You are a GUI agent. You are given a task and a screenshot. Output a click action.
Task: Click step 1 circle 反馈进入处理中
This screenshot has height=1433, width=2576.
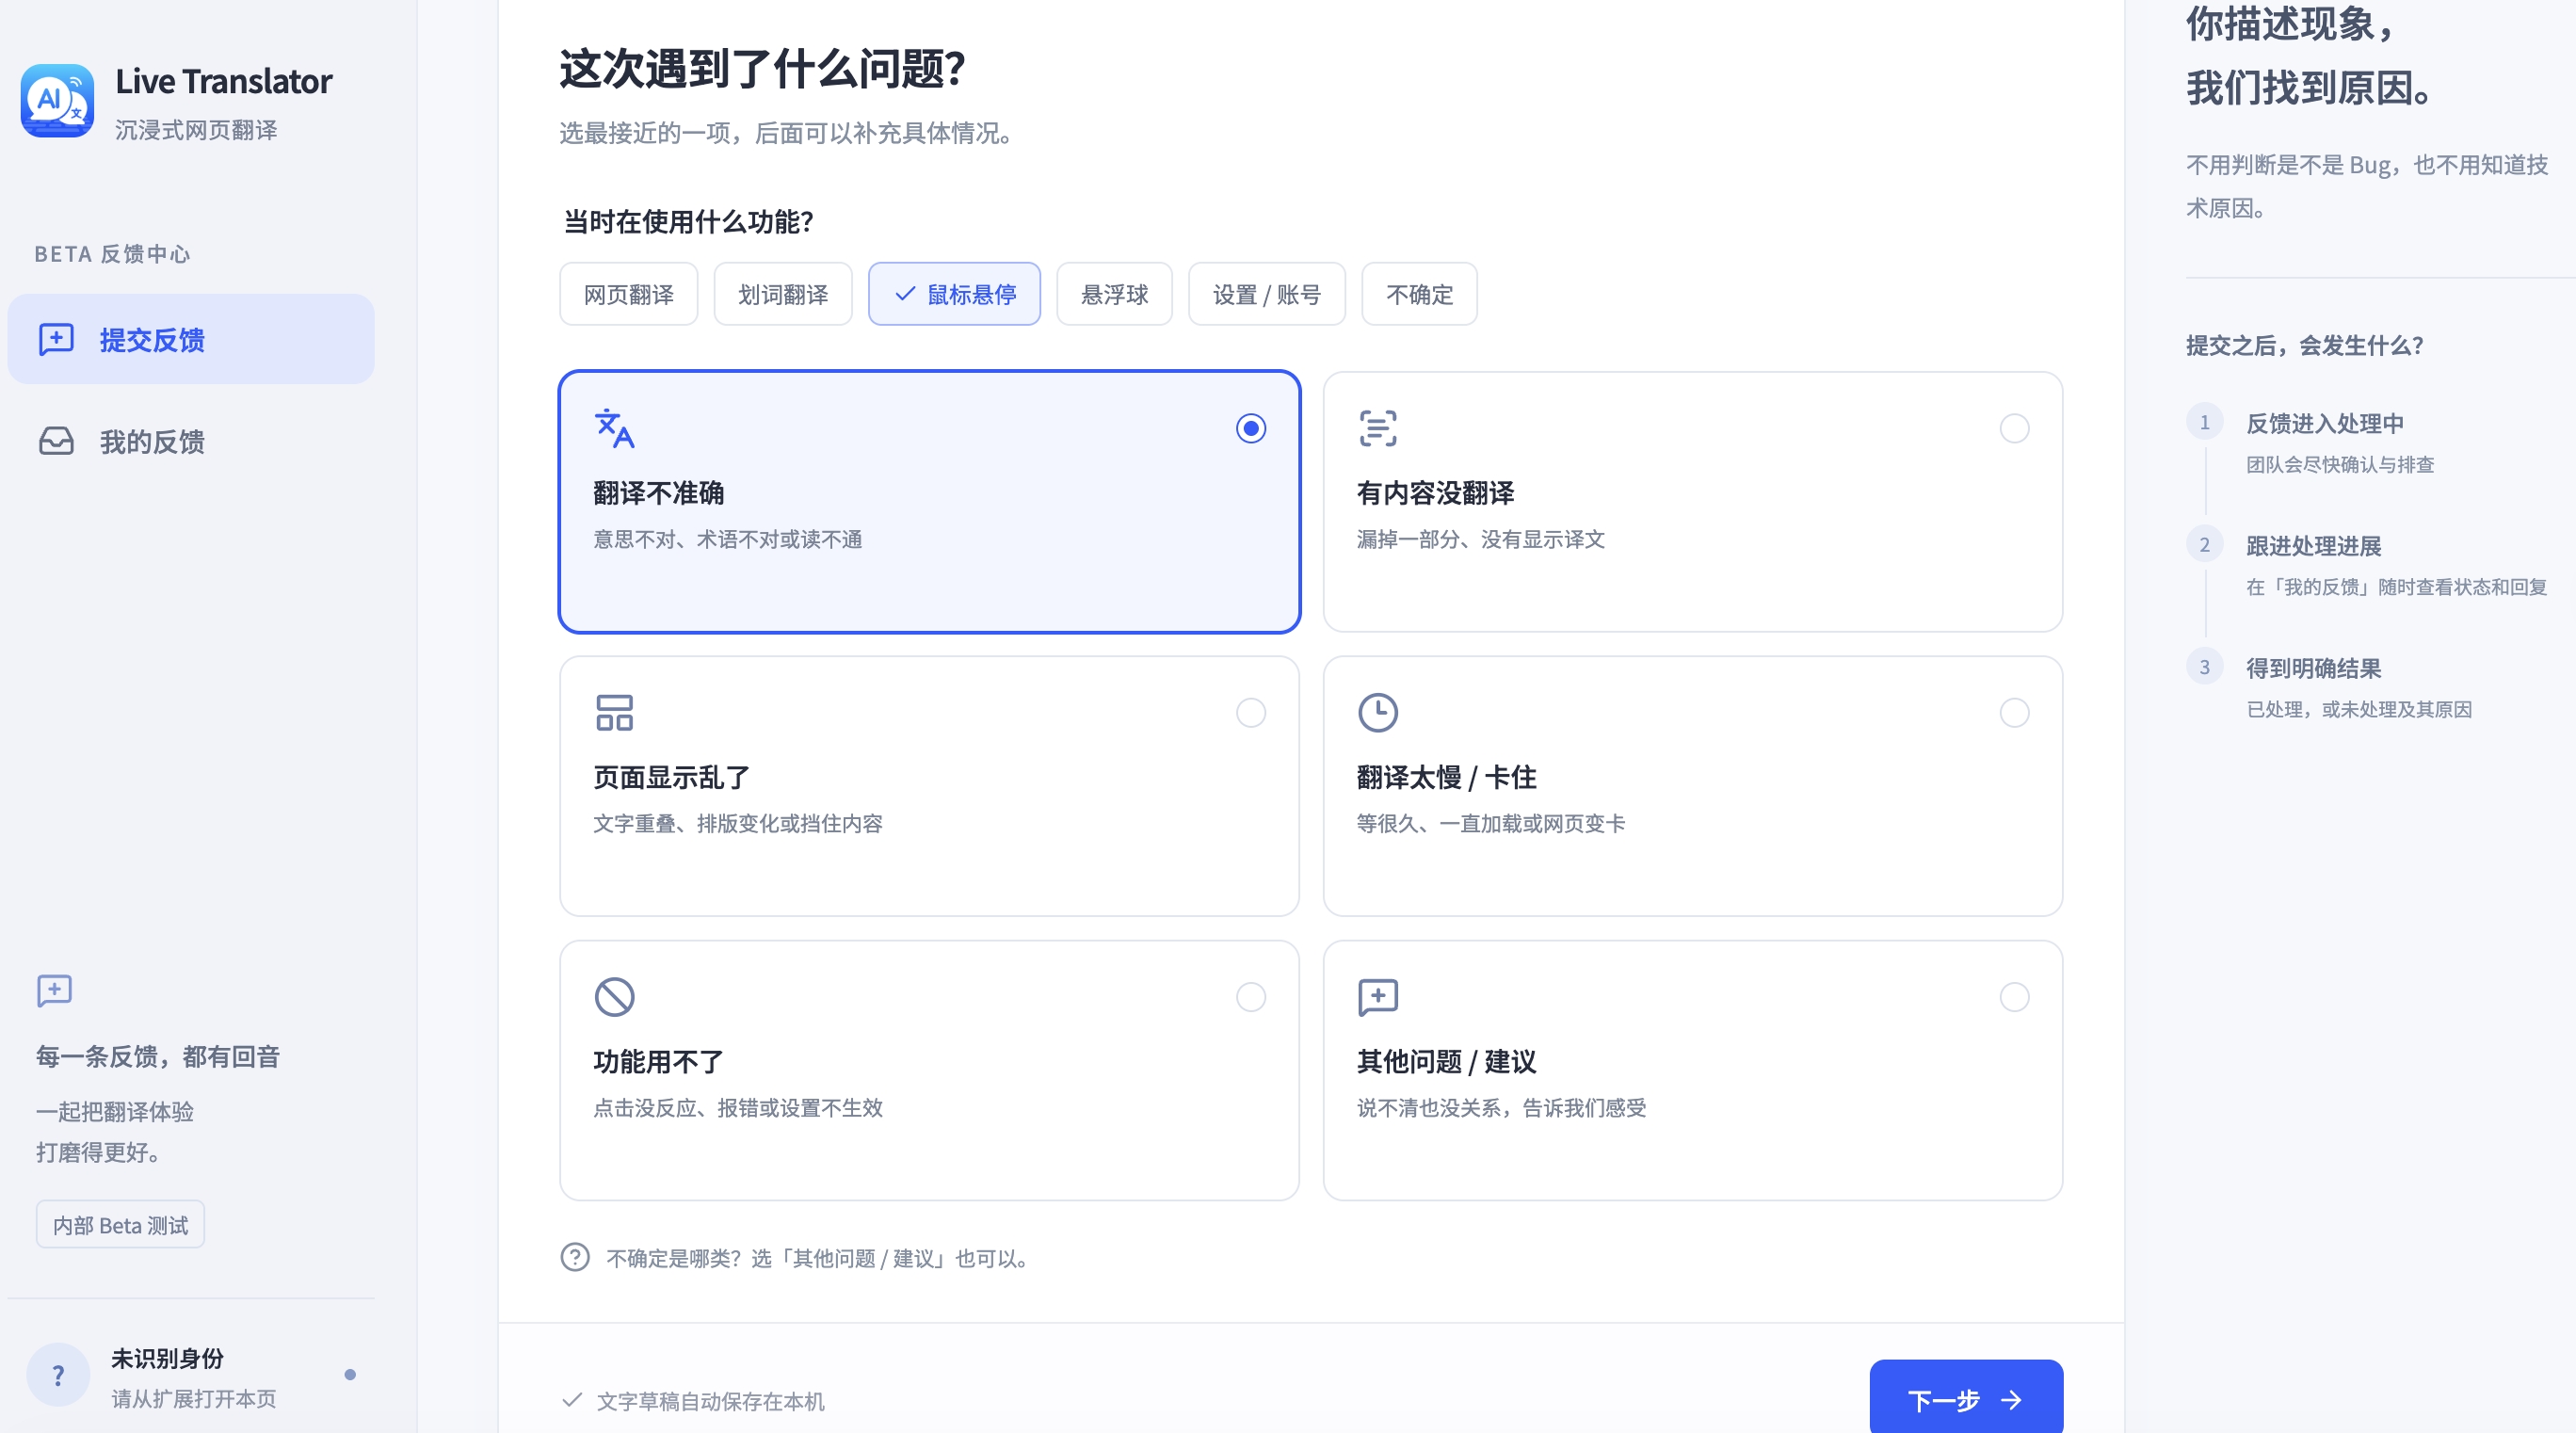[2204, 423]
